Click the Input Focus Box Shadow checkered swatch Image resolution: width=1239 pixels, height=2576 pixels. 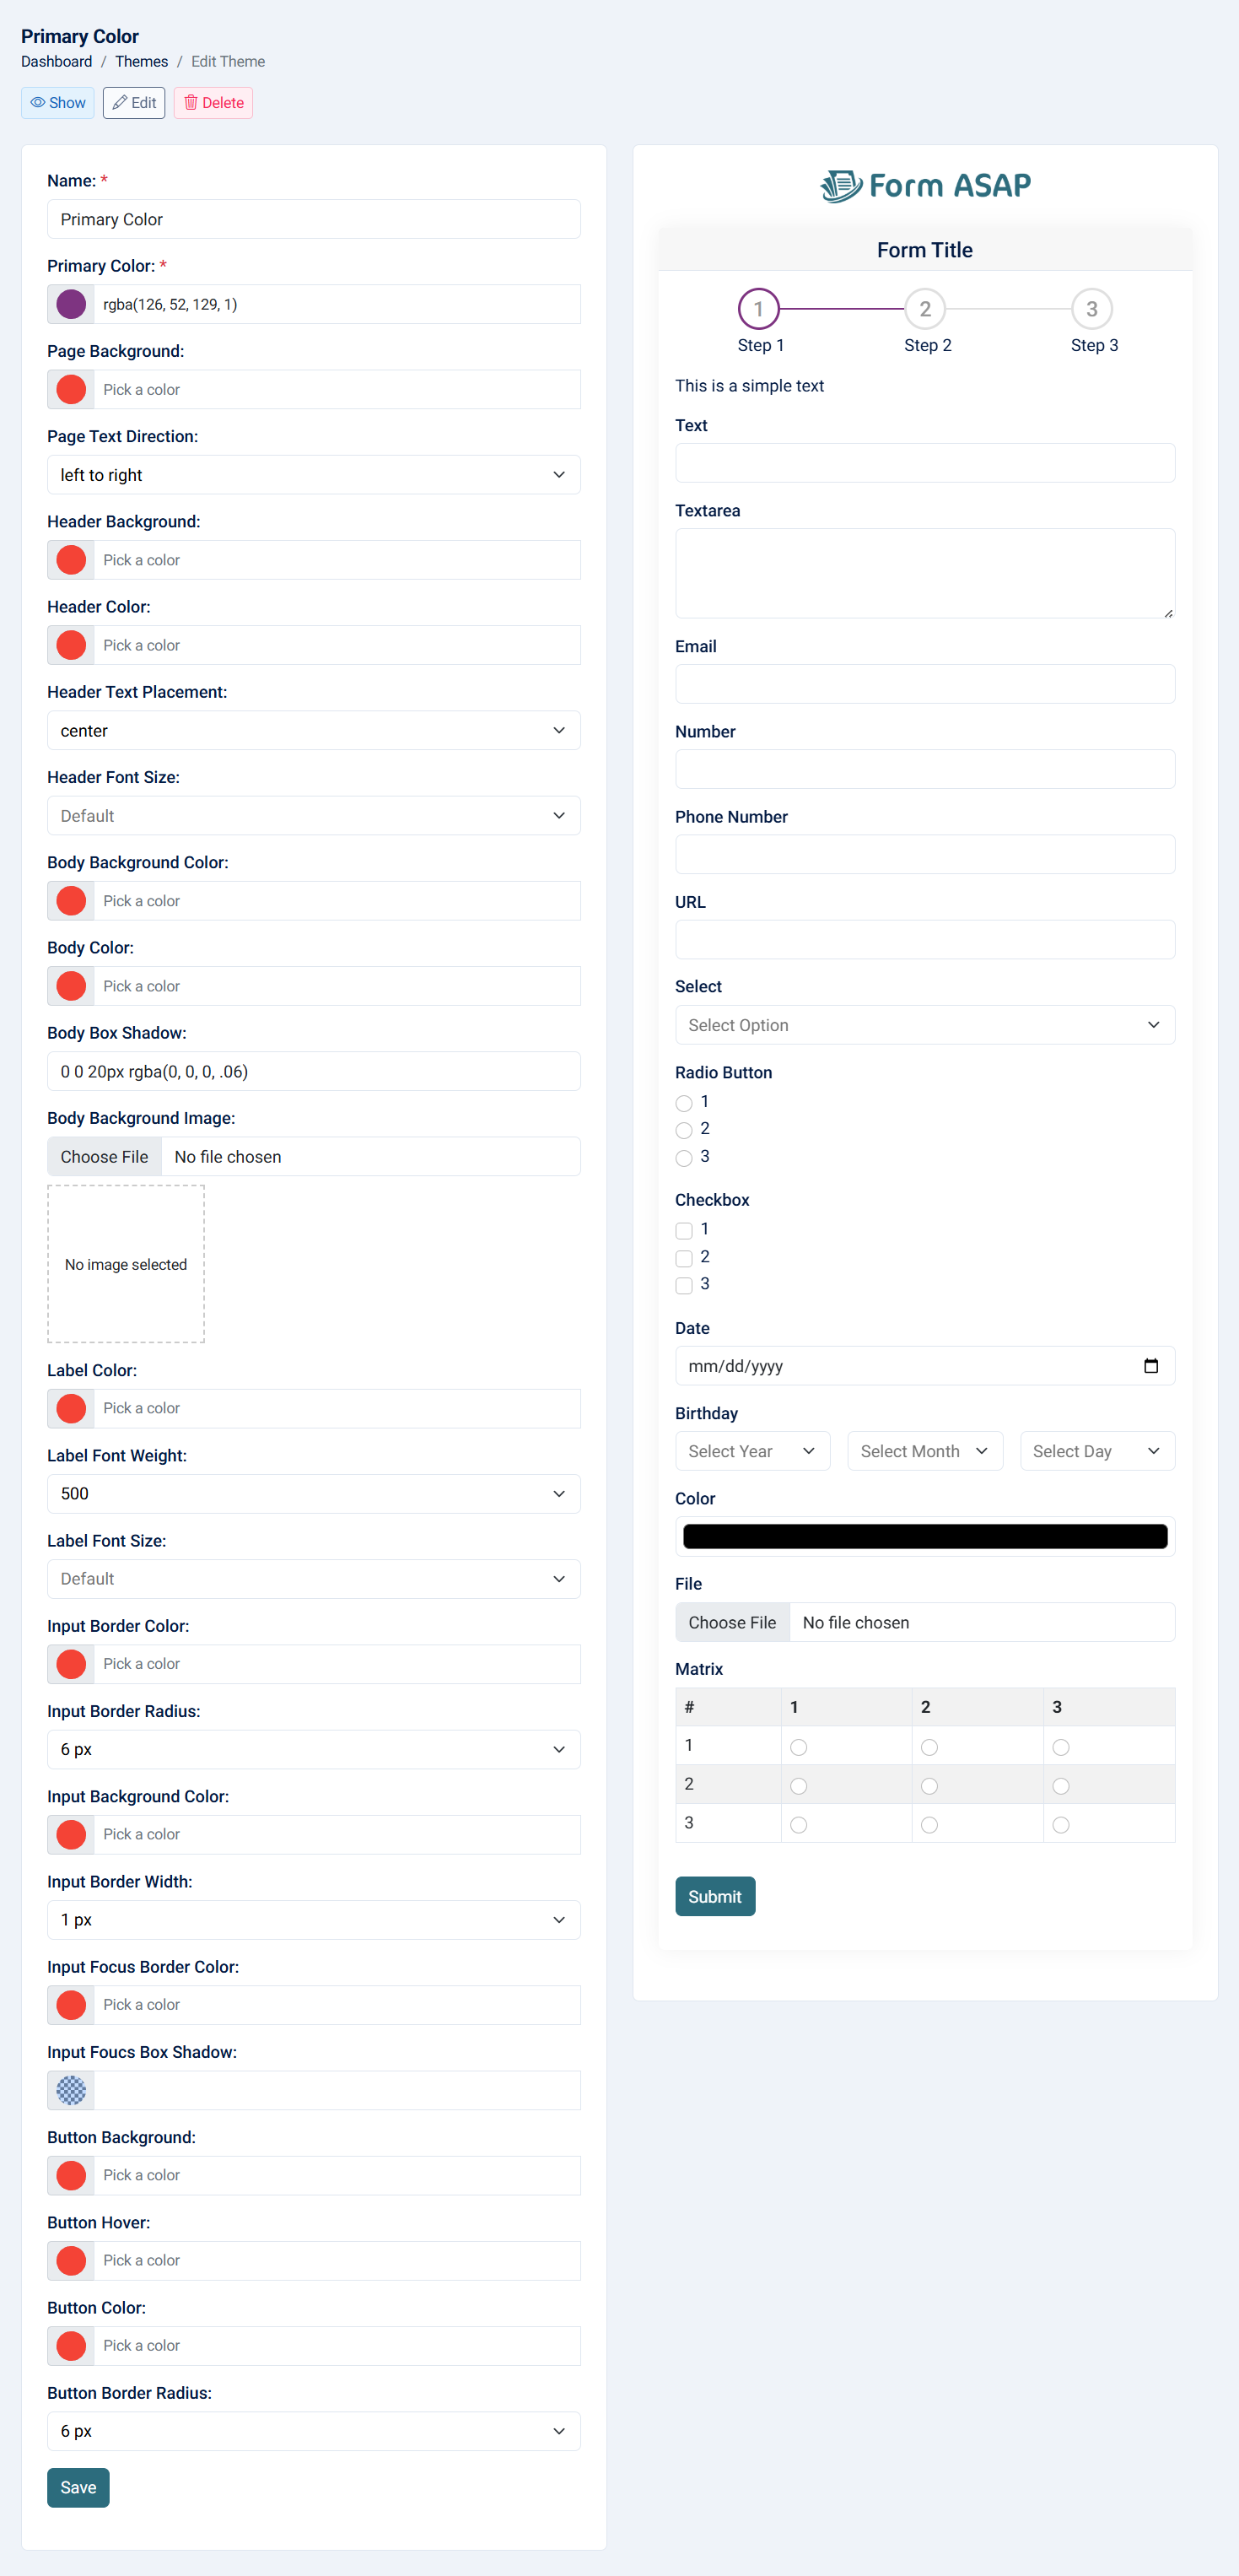pos(71,2090)
